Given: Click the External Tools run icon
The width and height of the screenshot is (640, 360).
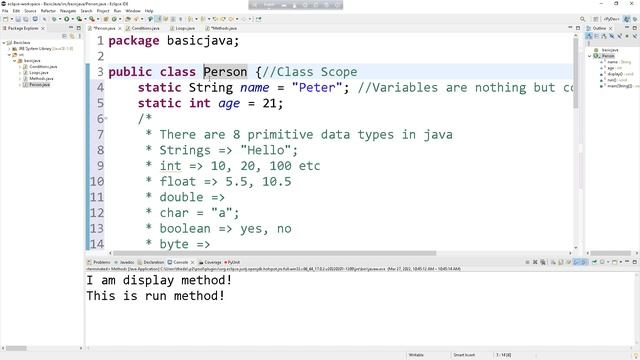Looking at the screenshot, I should [91, 19].
